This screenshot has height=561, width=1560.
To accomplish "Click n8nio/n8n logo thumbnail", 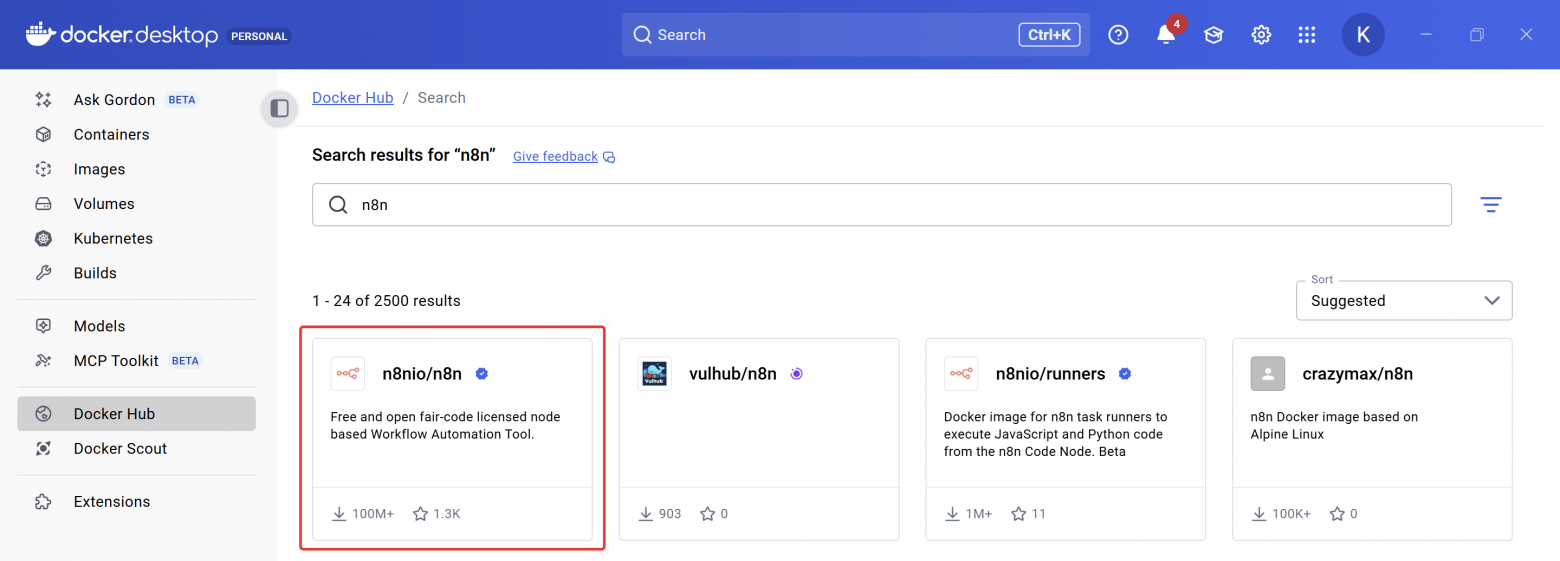I will point(348,374).
